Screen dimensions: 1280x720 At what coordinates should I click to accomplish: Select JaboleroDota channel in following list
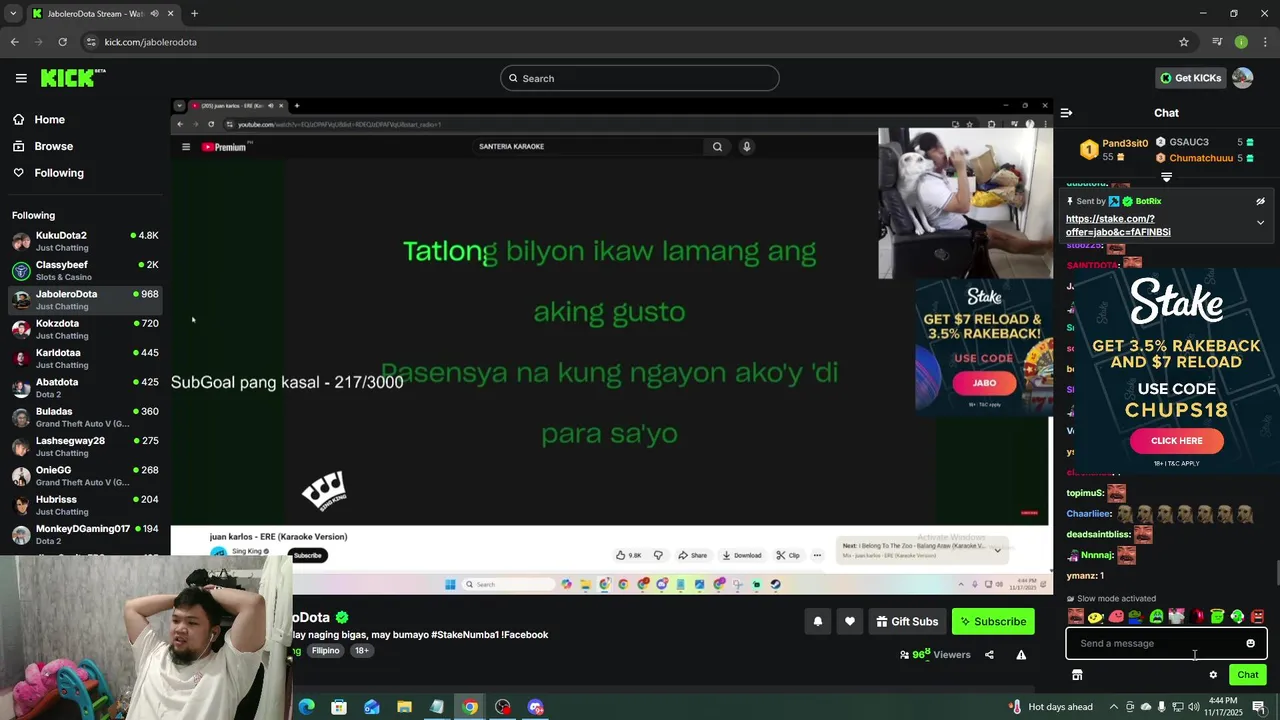85,300
